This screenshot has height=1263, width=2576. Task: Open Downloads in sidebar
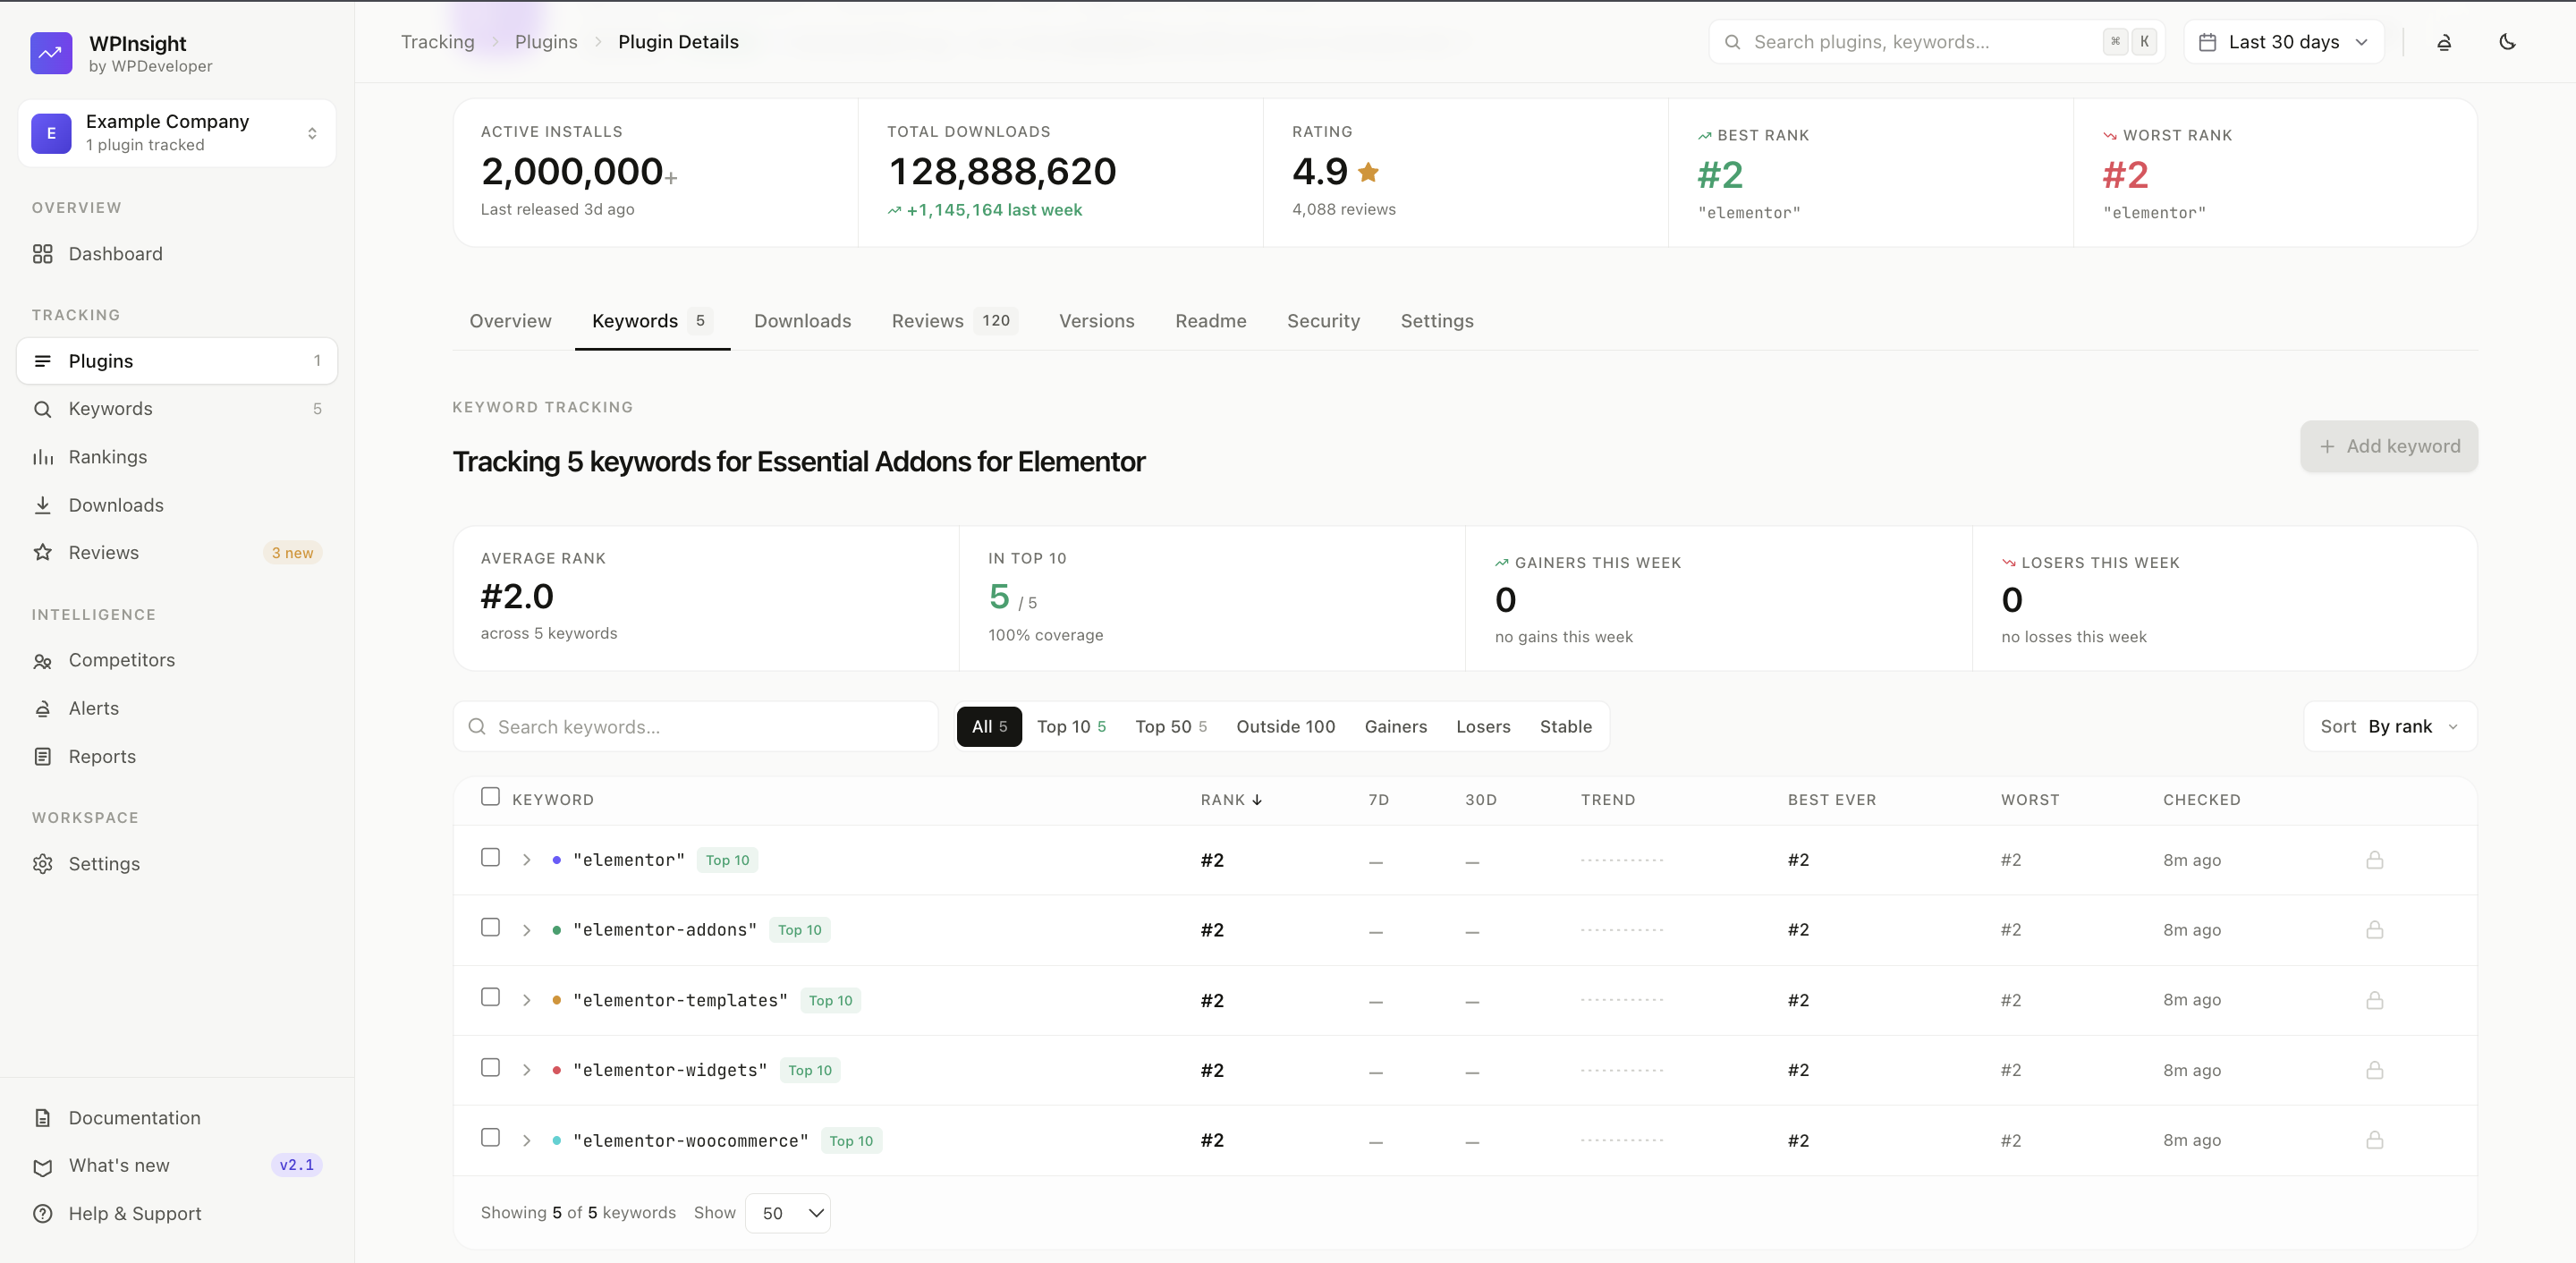pos(177,505)
